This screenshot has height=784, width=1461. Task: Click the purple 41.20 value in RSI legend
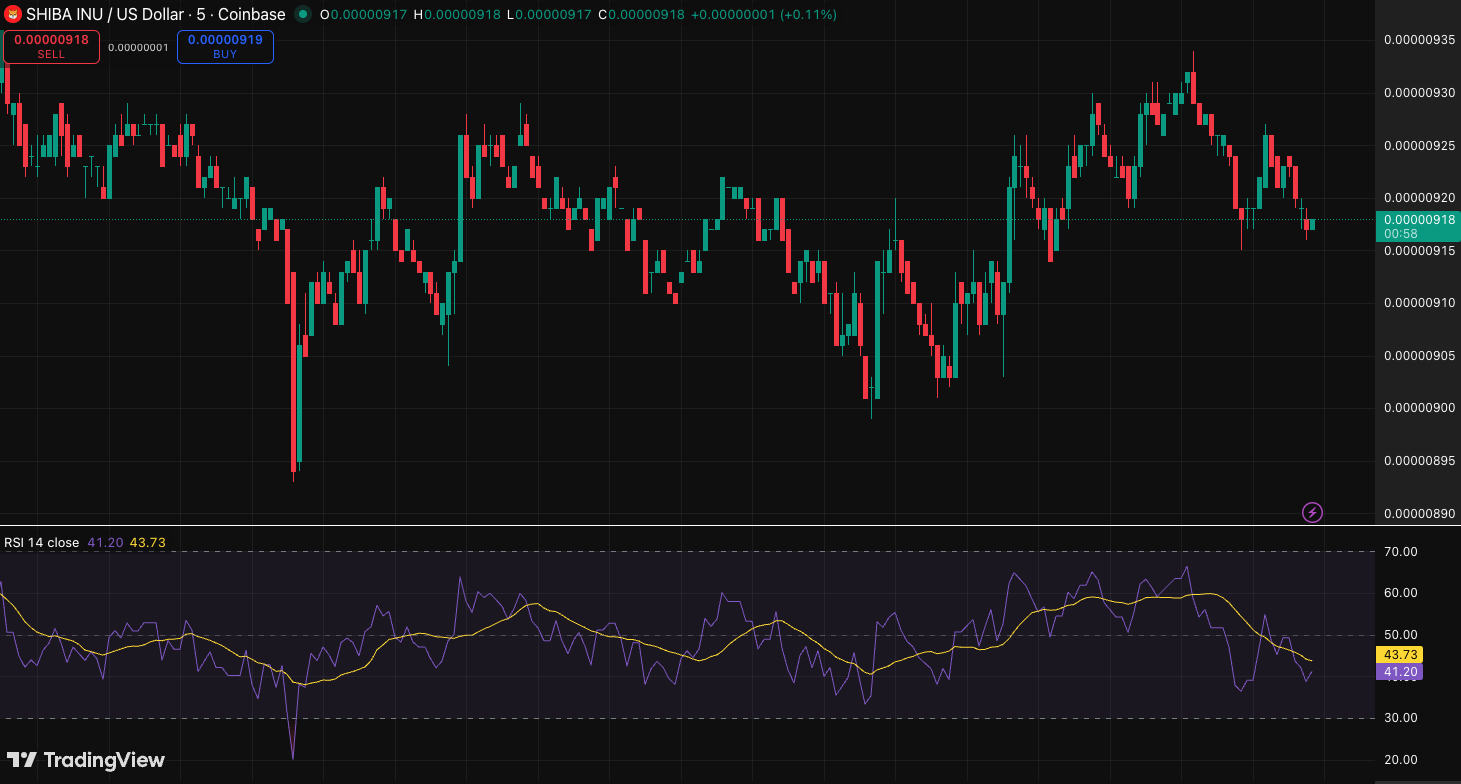pos(105,543)
